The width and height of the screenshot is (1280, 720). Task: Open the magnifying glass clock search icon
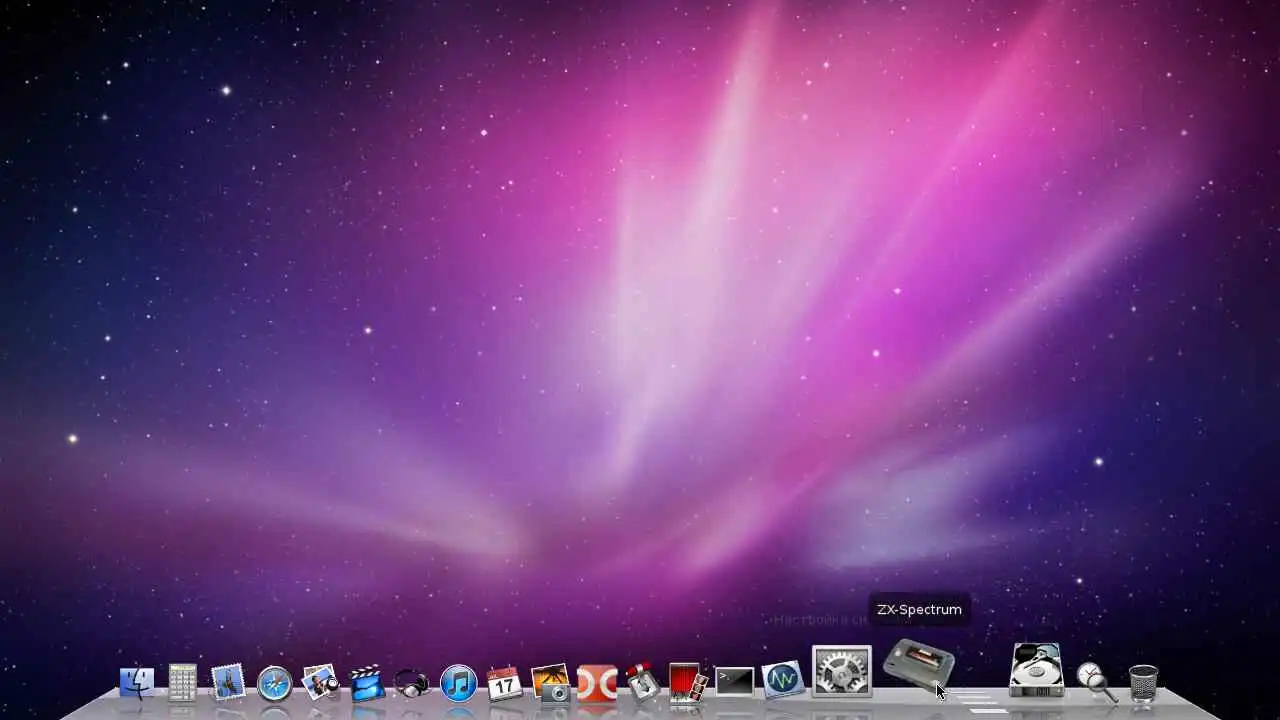pos(1096,682)
